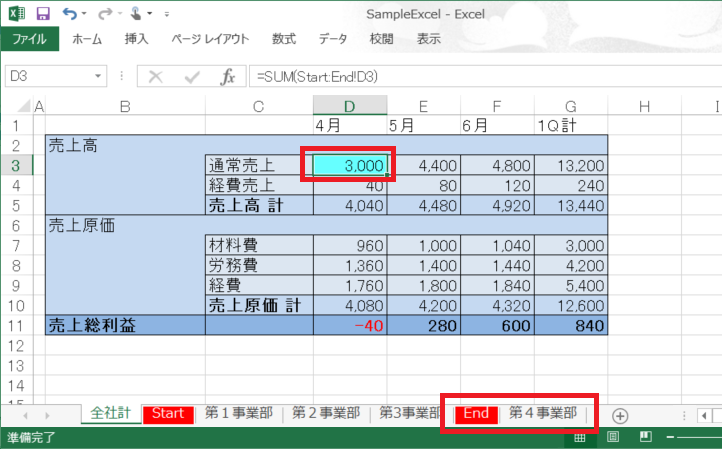The width and height of the screenshot is (722, 449).
Task: Open the データ ribbon tab
Action: tap(333, 39)
